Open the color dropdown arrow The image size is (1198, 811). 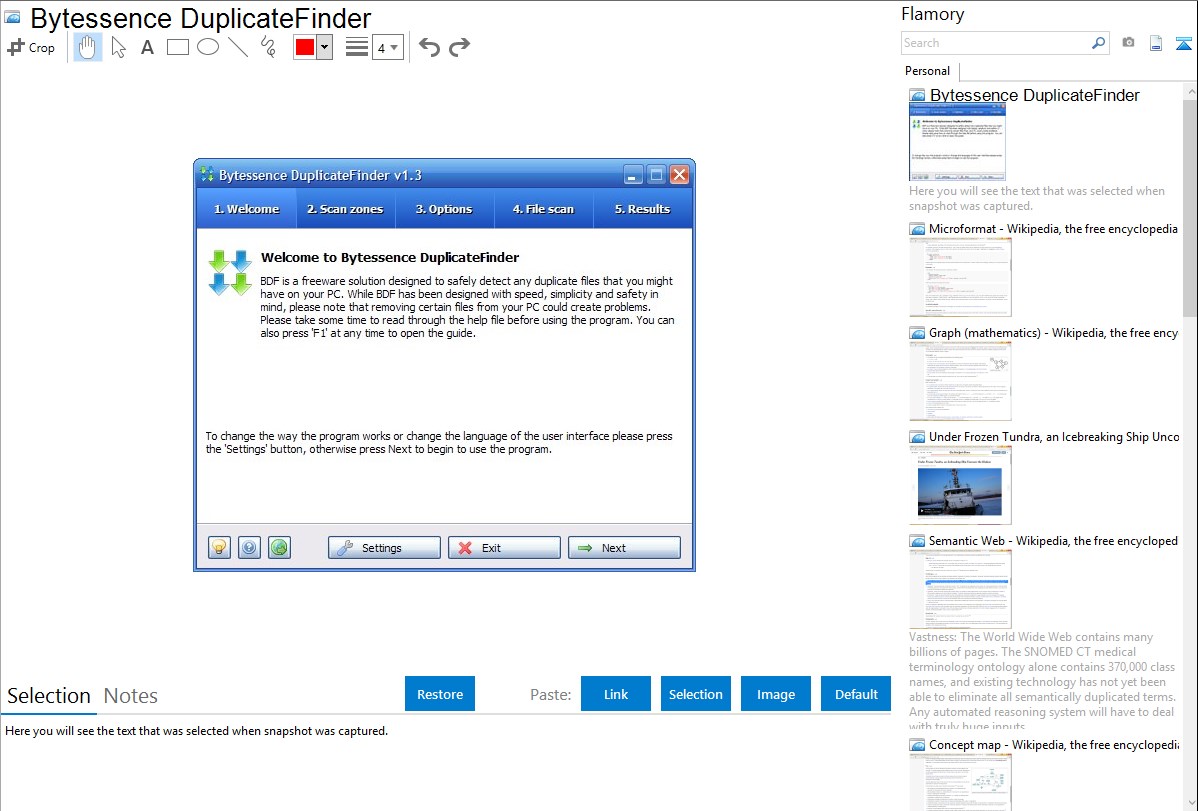tap(325, 47)
